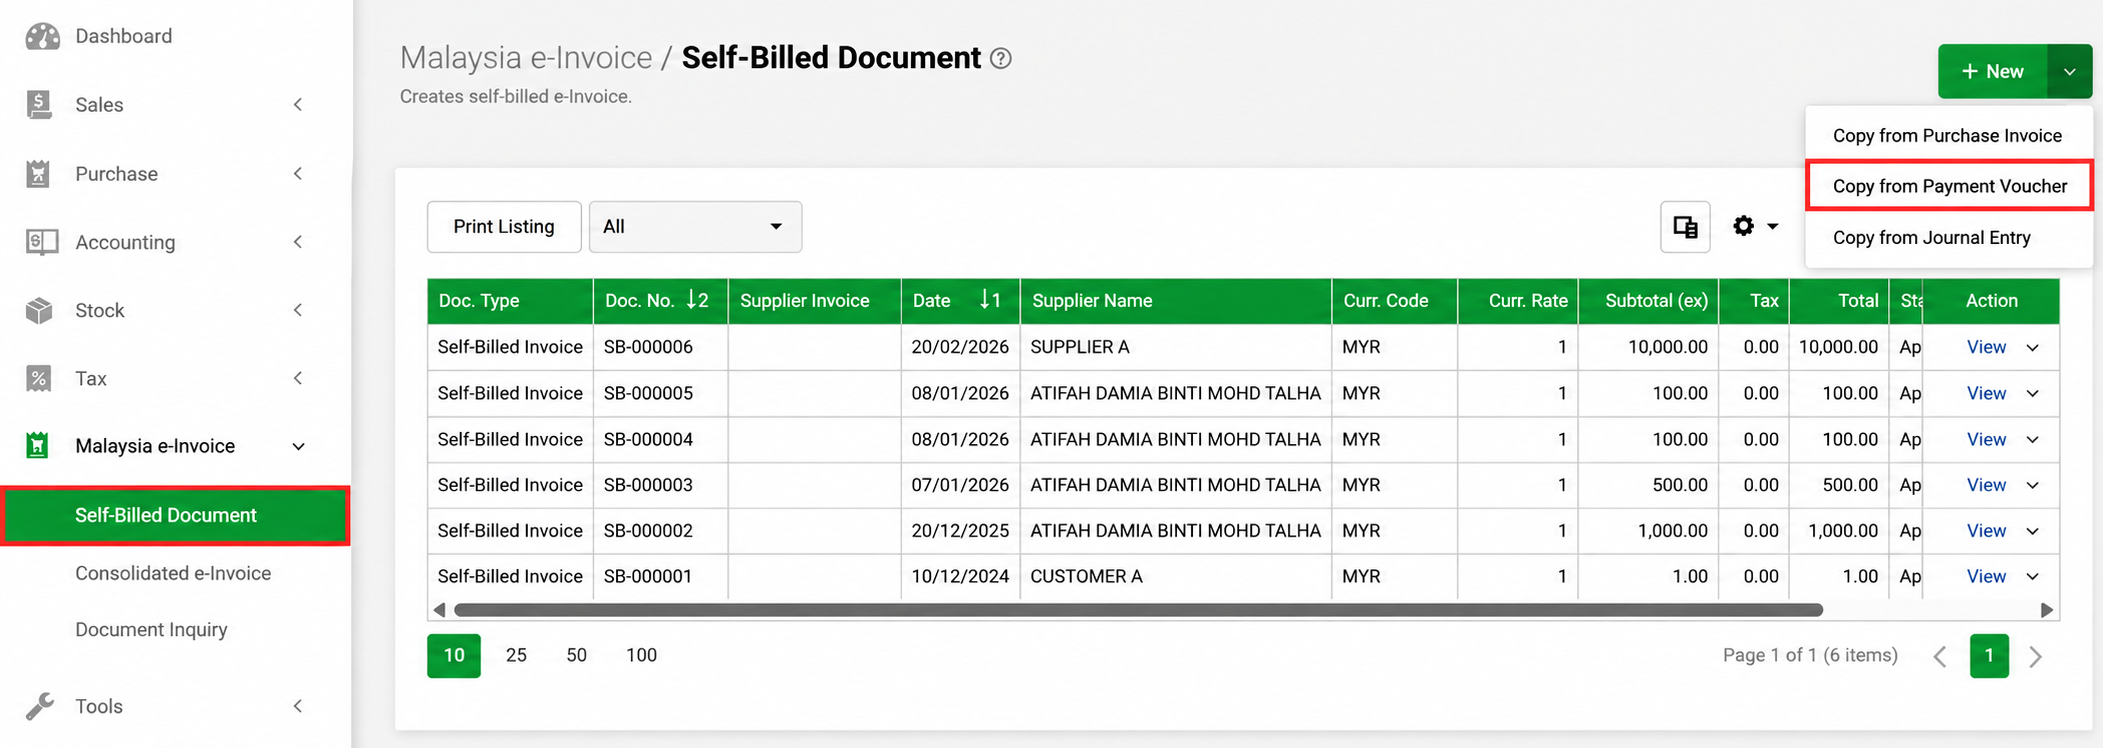View the SB-000005 document
Screen dimensions: 2103x748
click(1986, 393)
